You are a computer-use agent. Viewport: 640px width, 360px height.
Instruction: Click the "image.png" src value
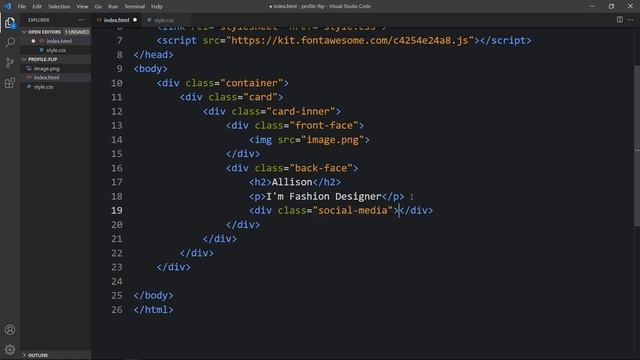pyautogui.click(x=332, y=140)
